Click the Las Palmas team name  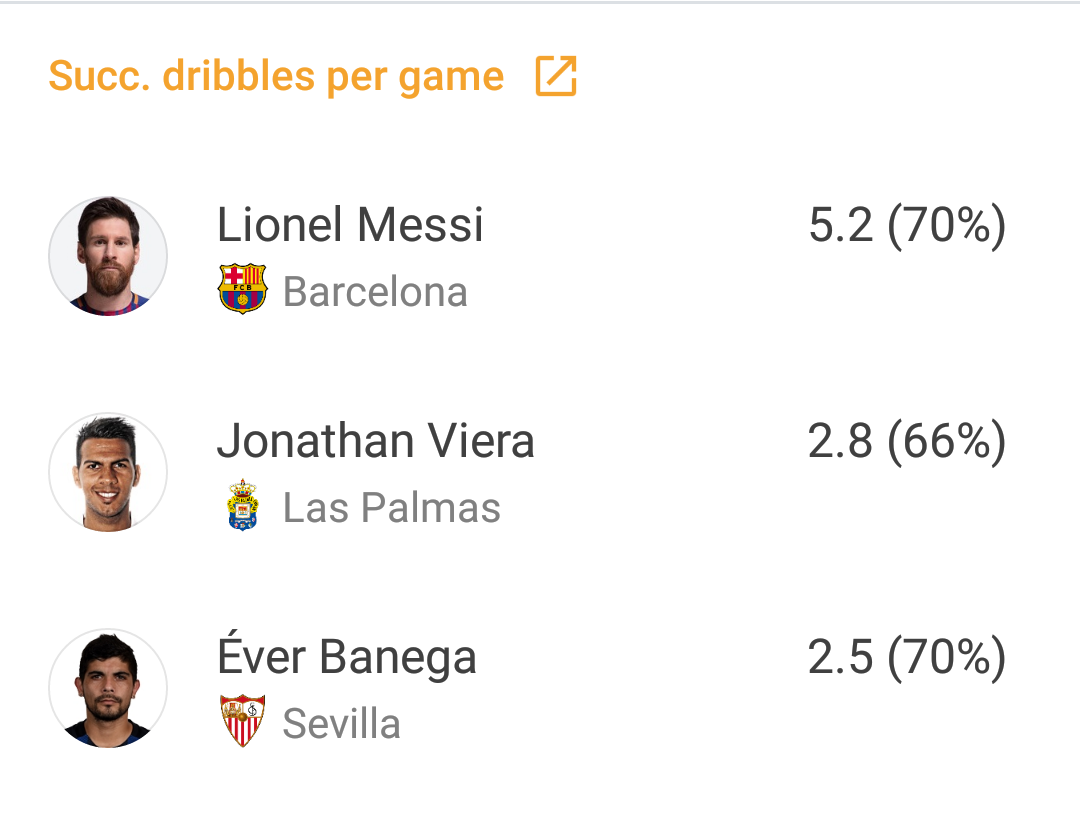pos(392,508)
